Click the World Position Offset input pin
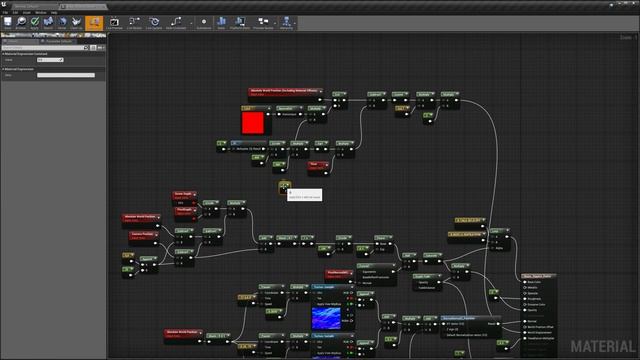Viewport: 640px width, 360px height. tap(525, 327)
